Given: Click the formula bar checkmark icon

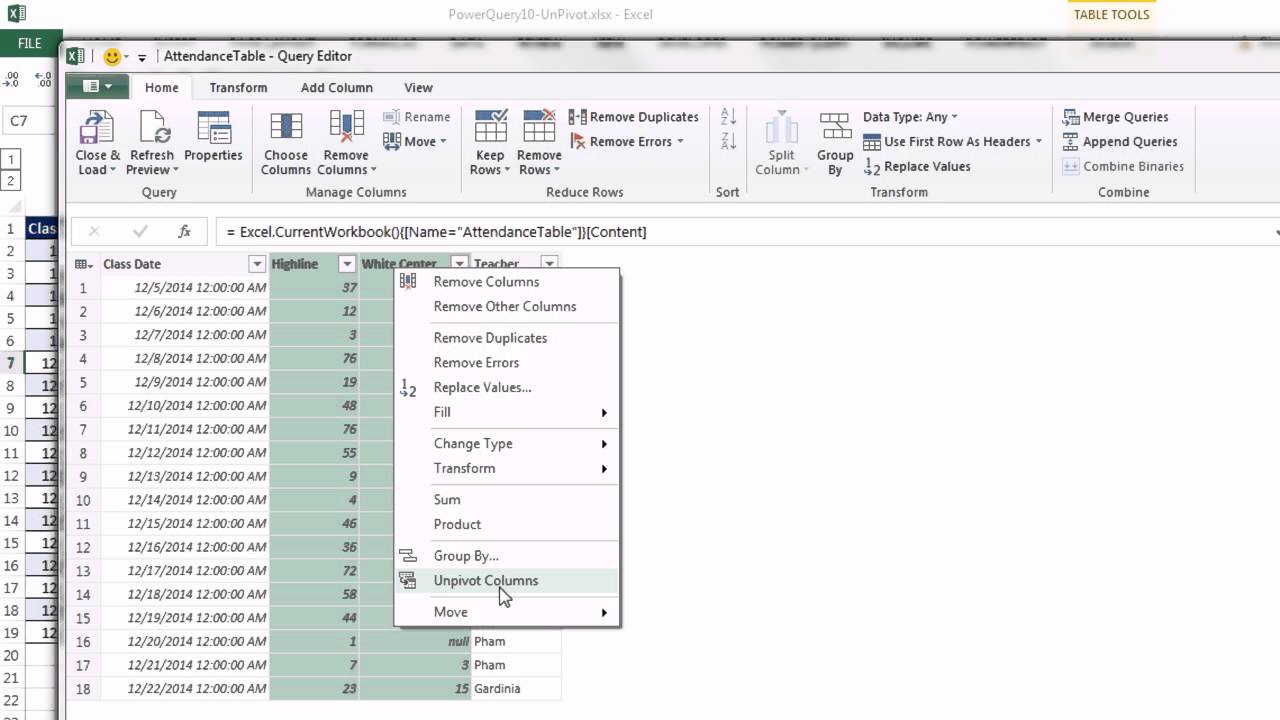Looking at the screenshot, I should pos(140,231).
